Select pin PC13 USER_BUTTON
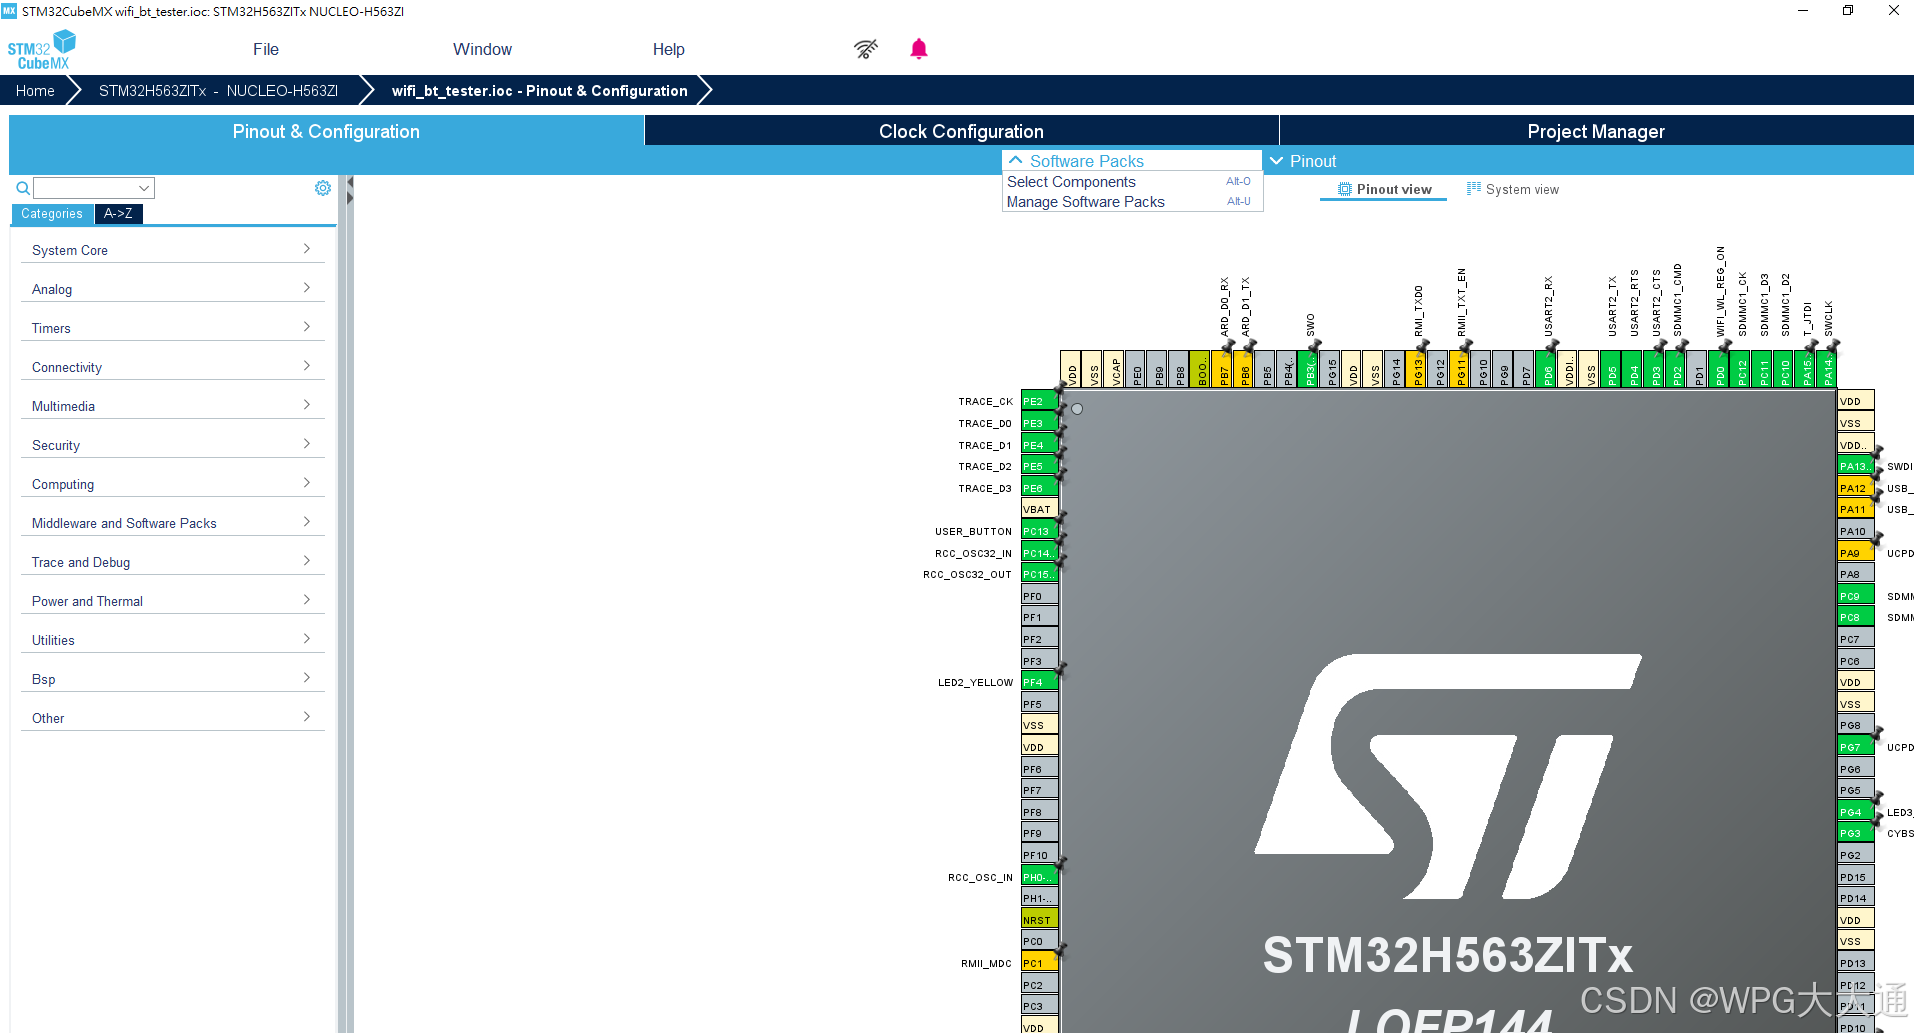This screenshot has width=1914, height=1033. coord(1039,531)
